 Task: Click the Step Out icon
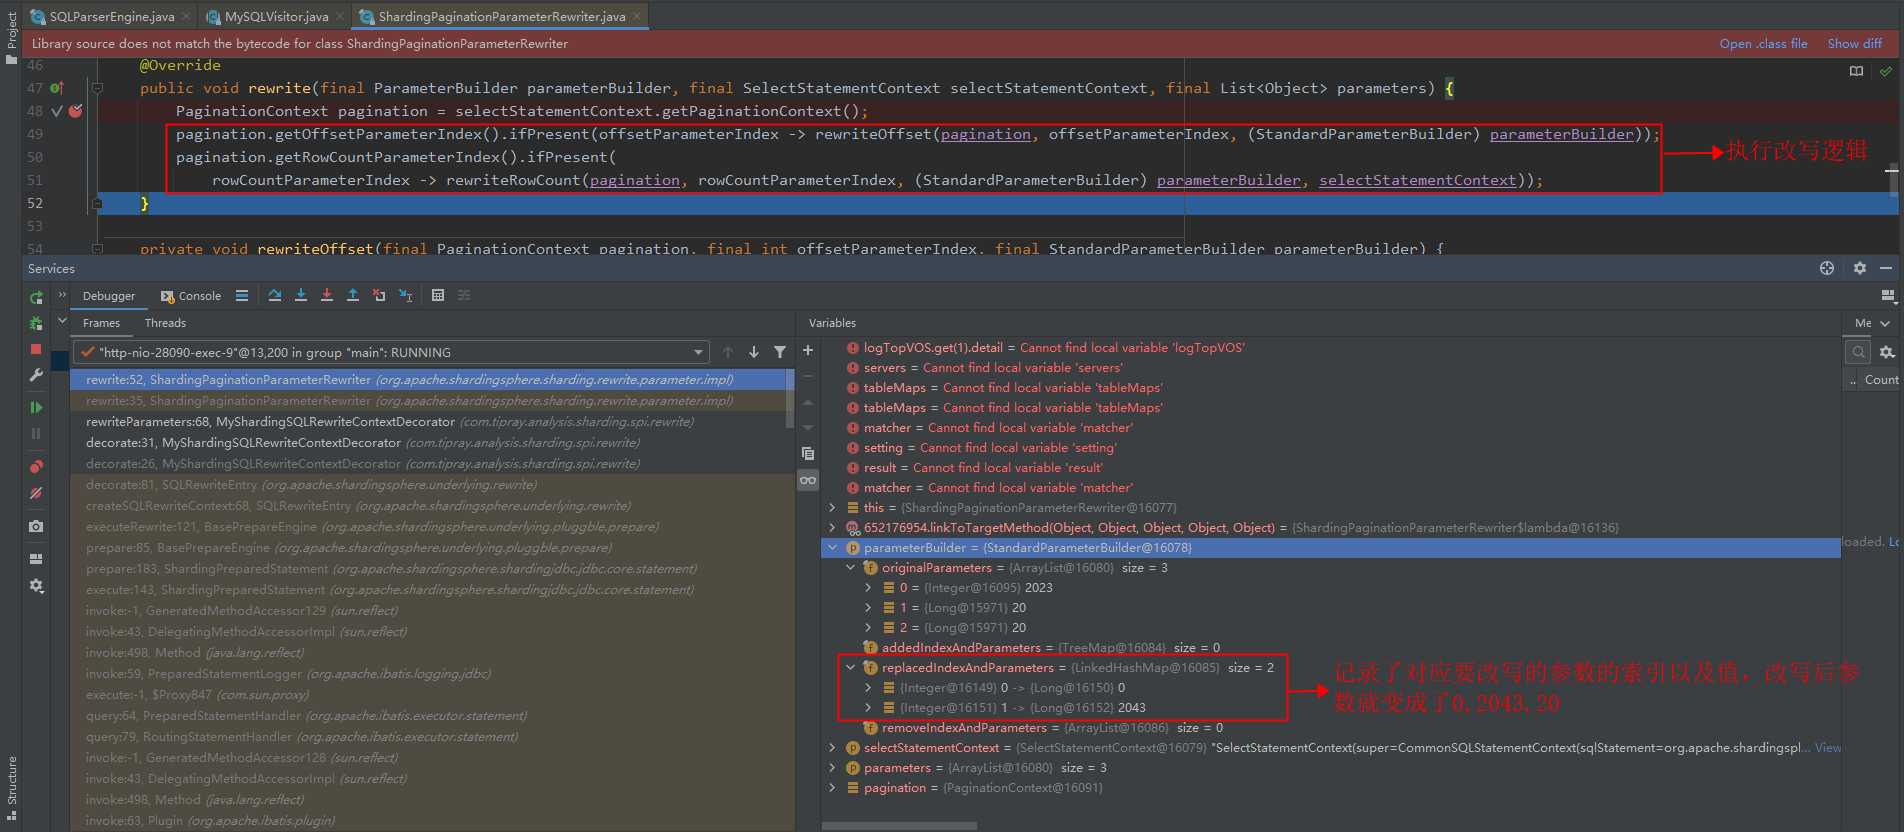pyautogui.click(x=353, y=295)
